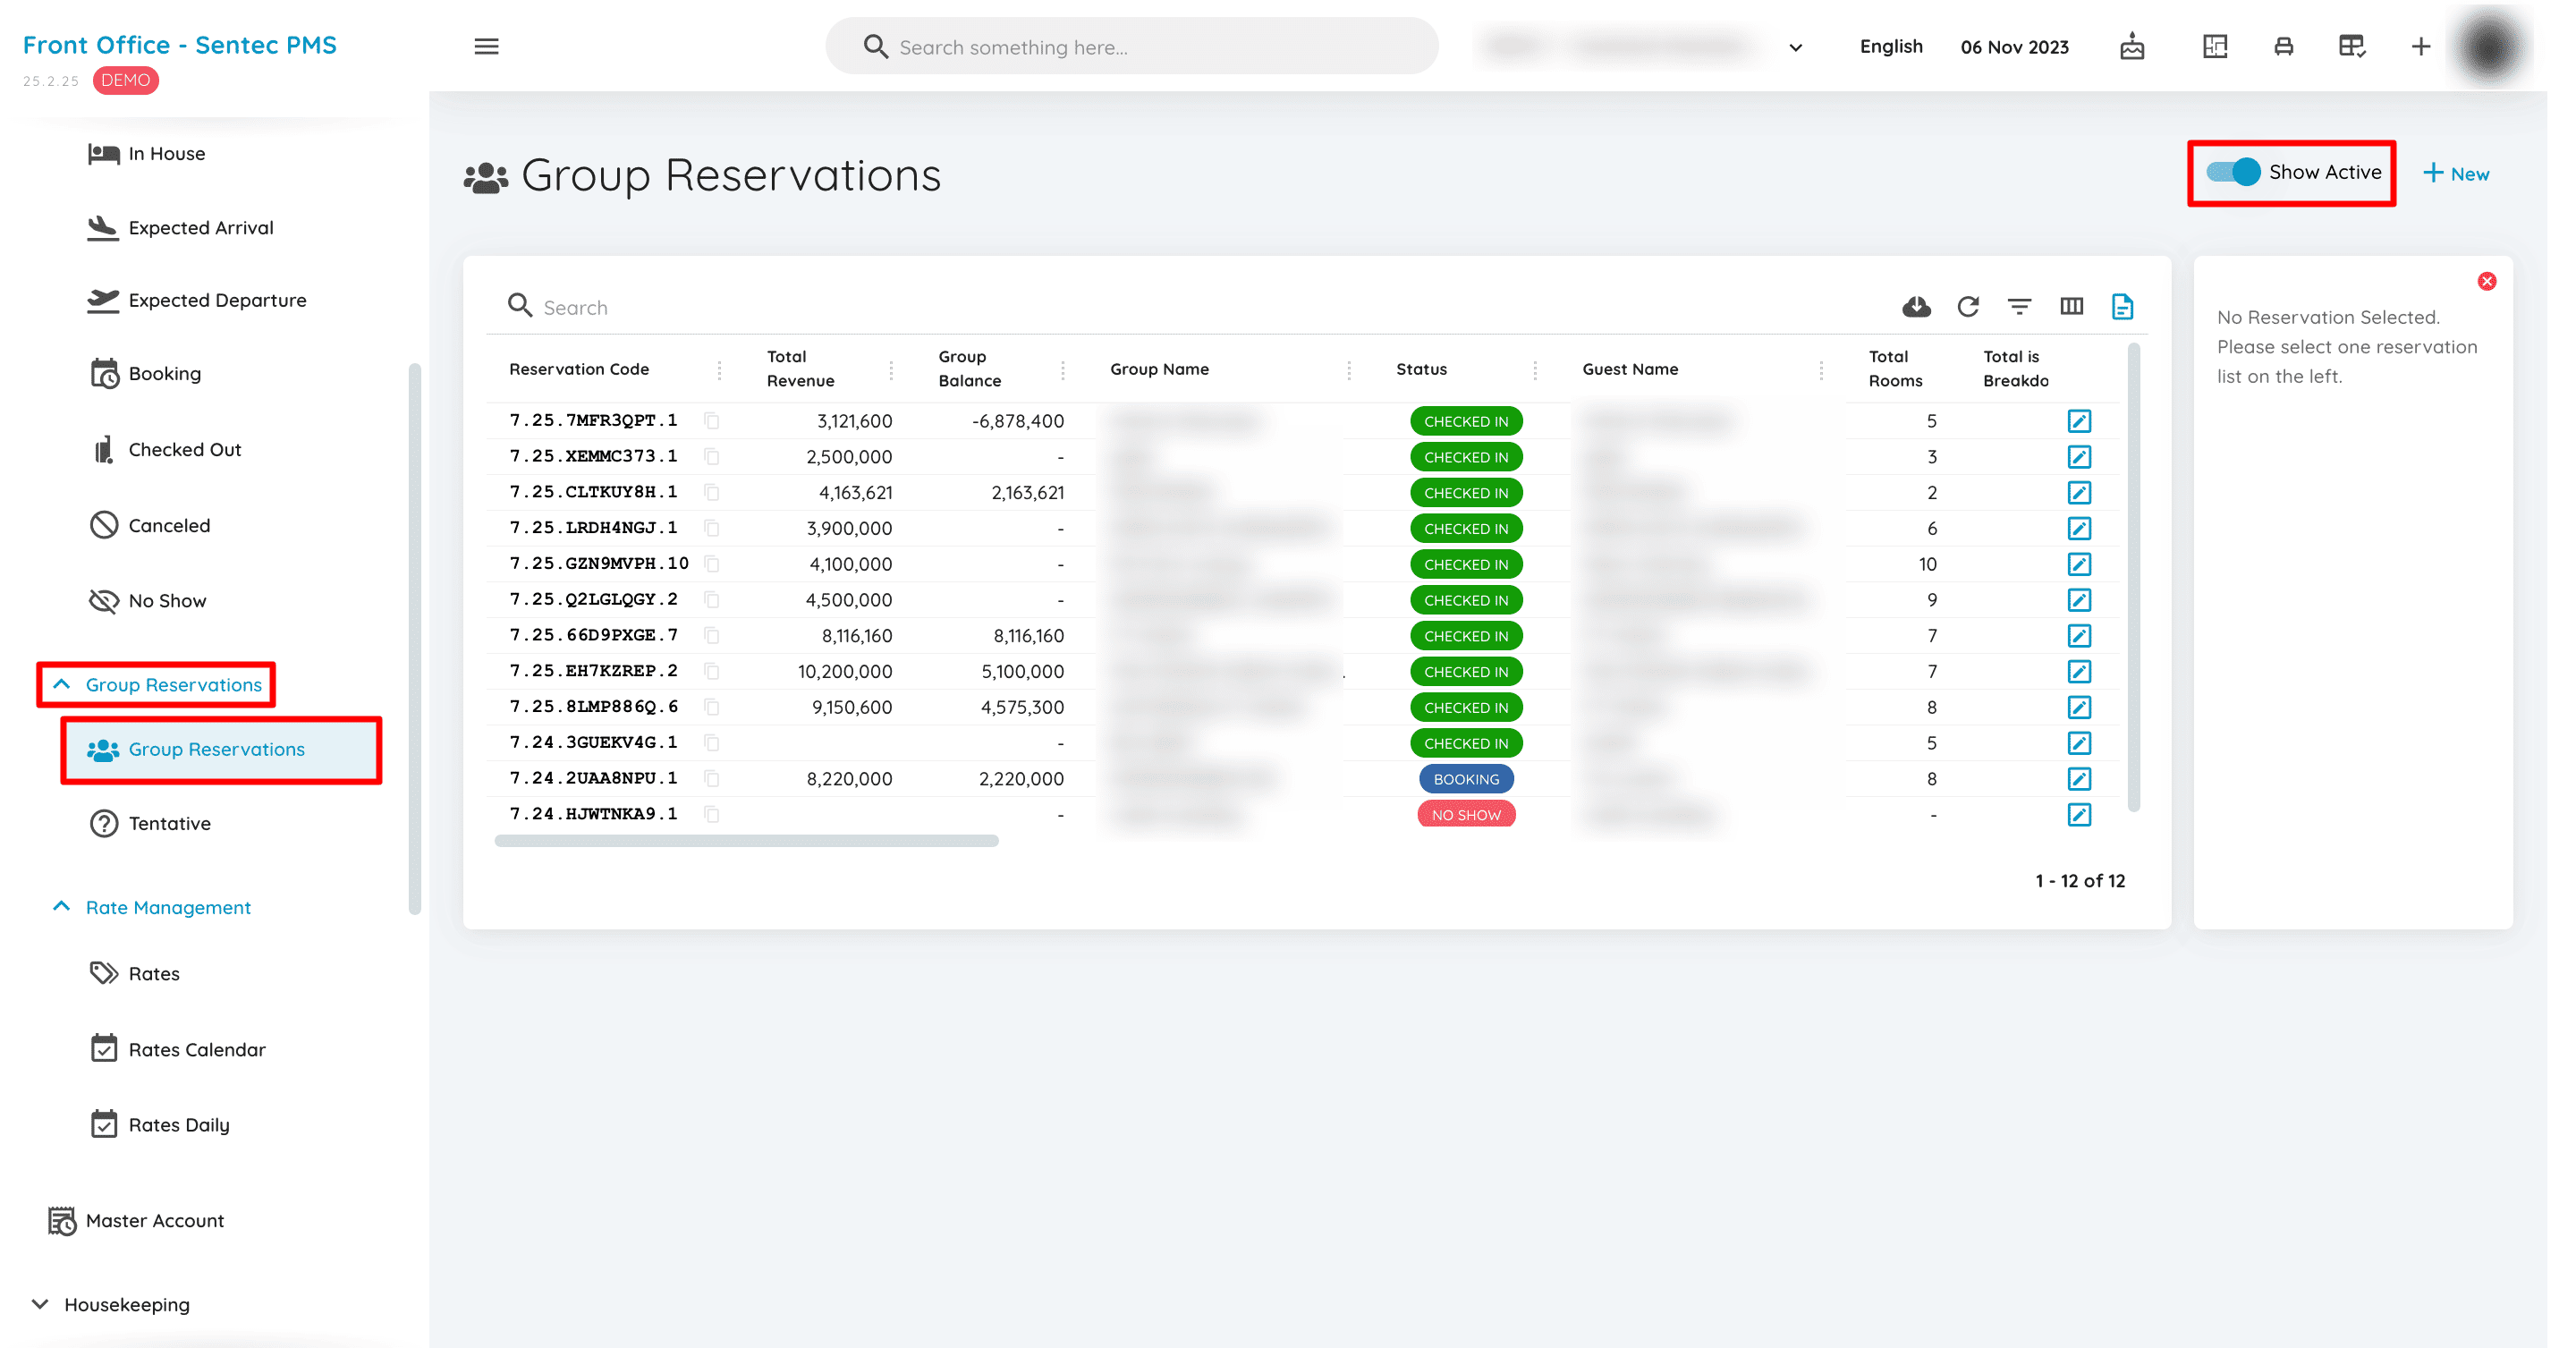Edit reservation 7.25.7MFR3QPT.1 with pencil icon
2576x1348 pixels.
point(2078,421)
